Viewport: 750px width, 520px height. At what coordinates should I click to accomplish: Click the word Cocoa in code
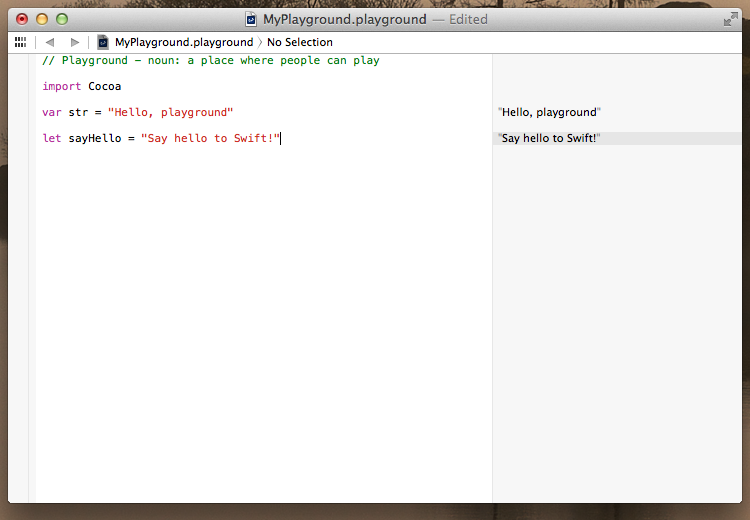(105, 86)
